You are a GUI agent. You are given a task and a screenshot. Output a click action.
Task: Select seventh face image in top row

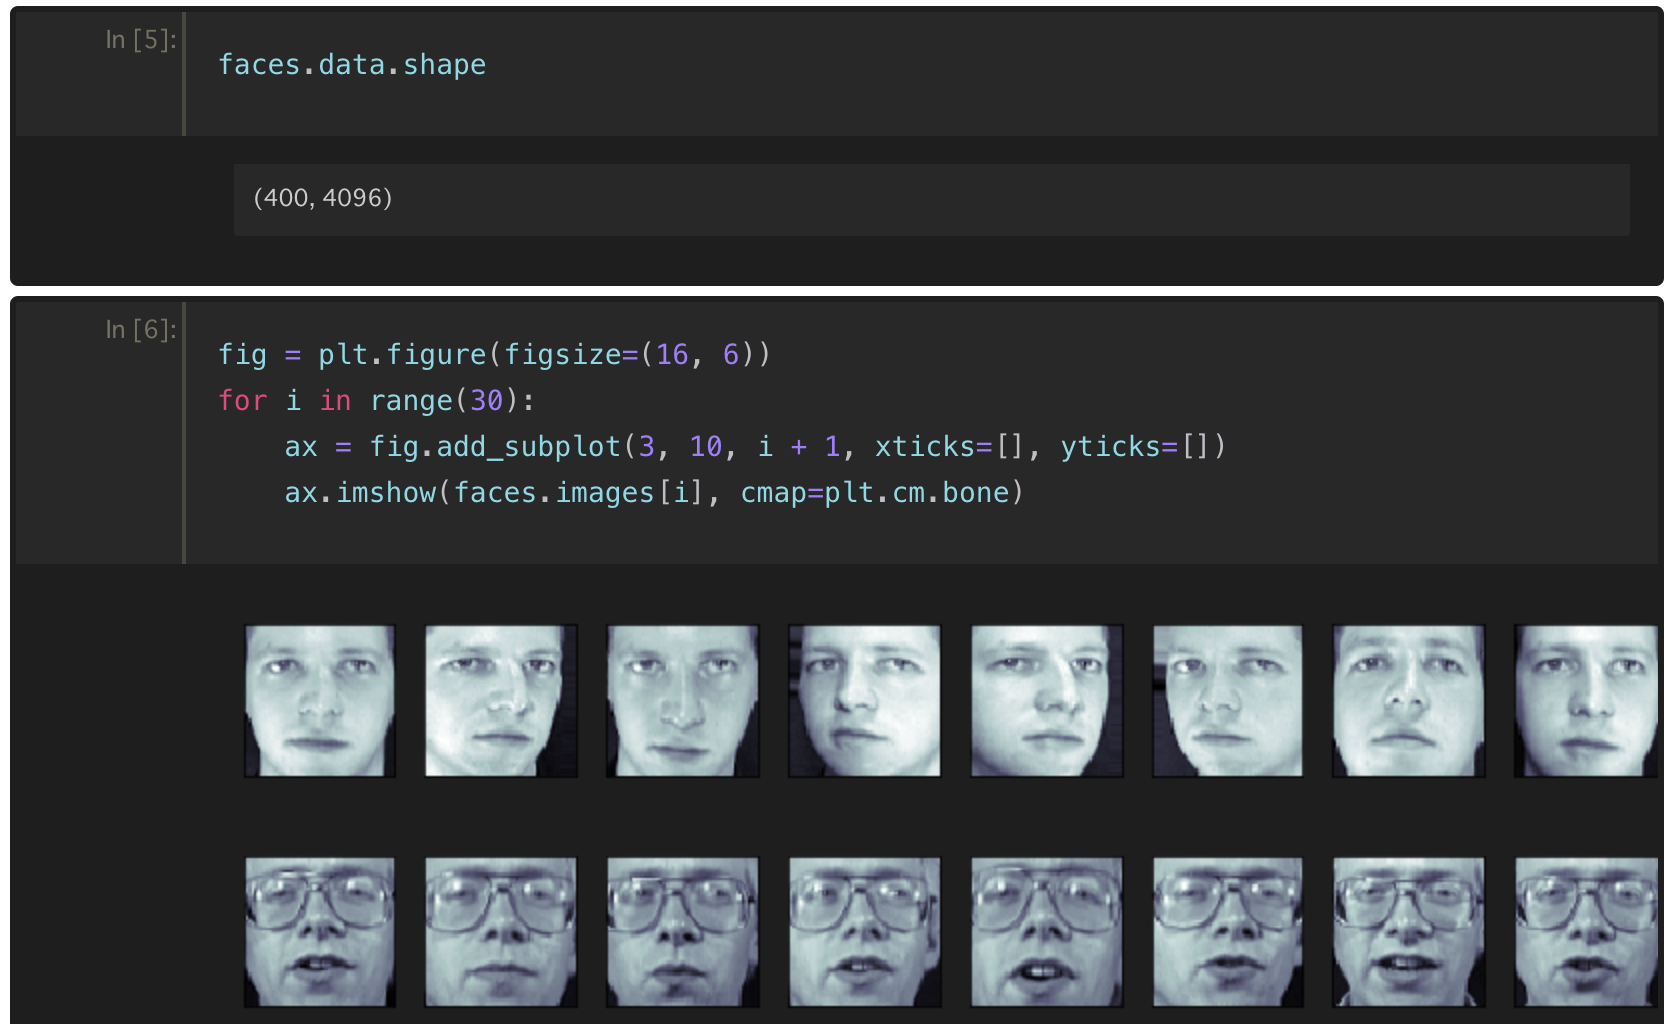click(1409, 701)
